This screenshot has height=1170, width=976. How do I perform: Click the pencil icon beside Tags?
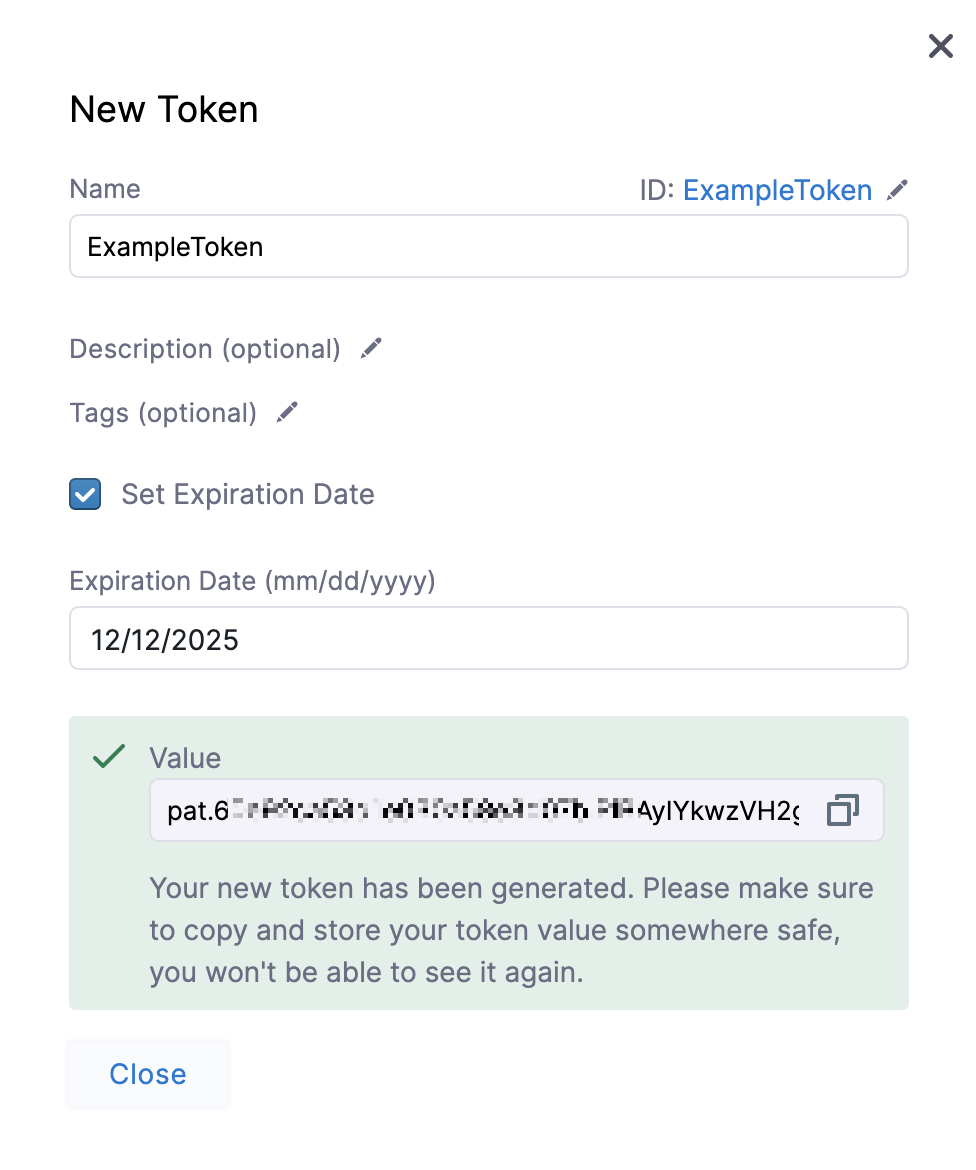287,413
